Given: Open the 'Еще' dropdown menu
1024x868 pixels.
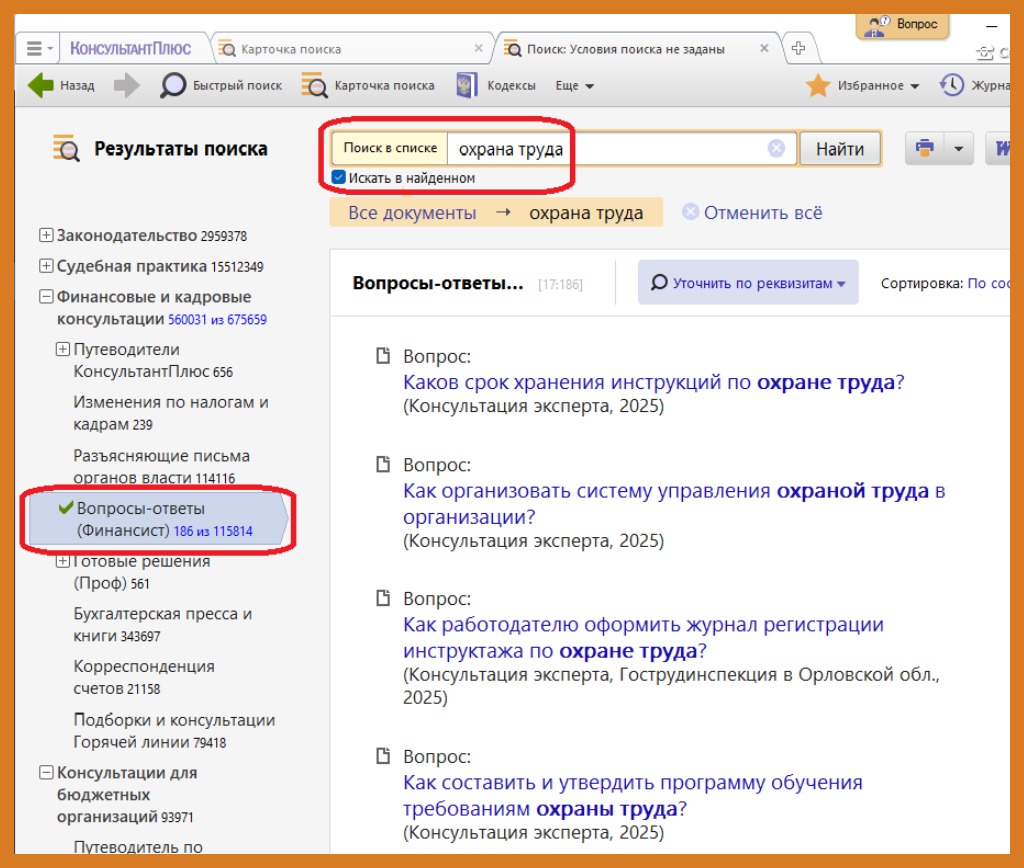Looking at the screenshot, I should coord(574,86).
